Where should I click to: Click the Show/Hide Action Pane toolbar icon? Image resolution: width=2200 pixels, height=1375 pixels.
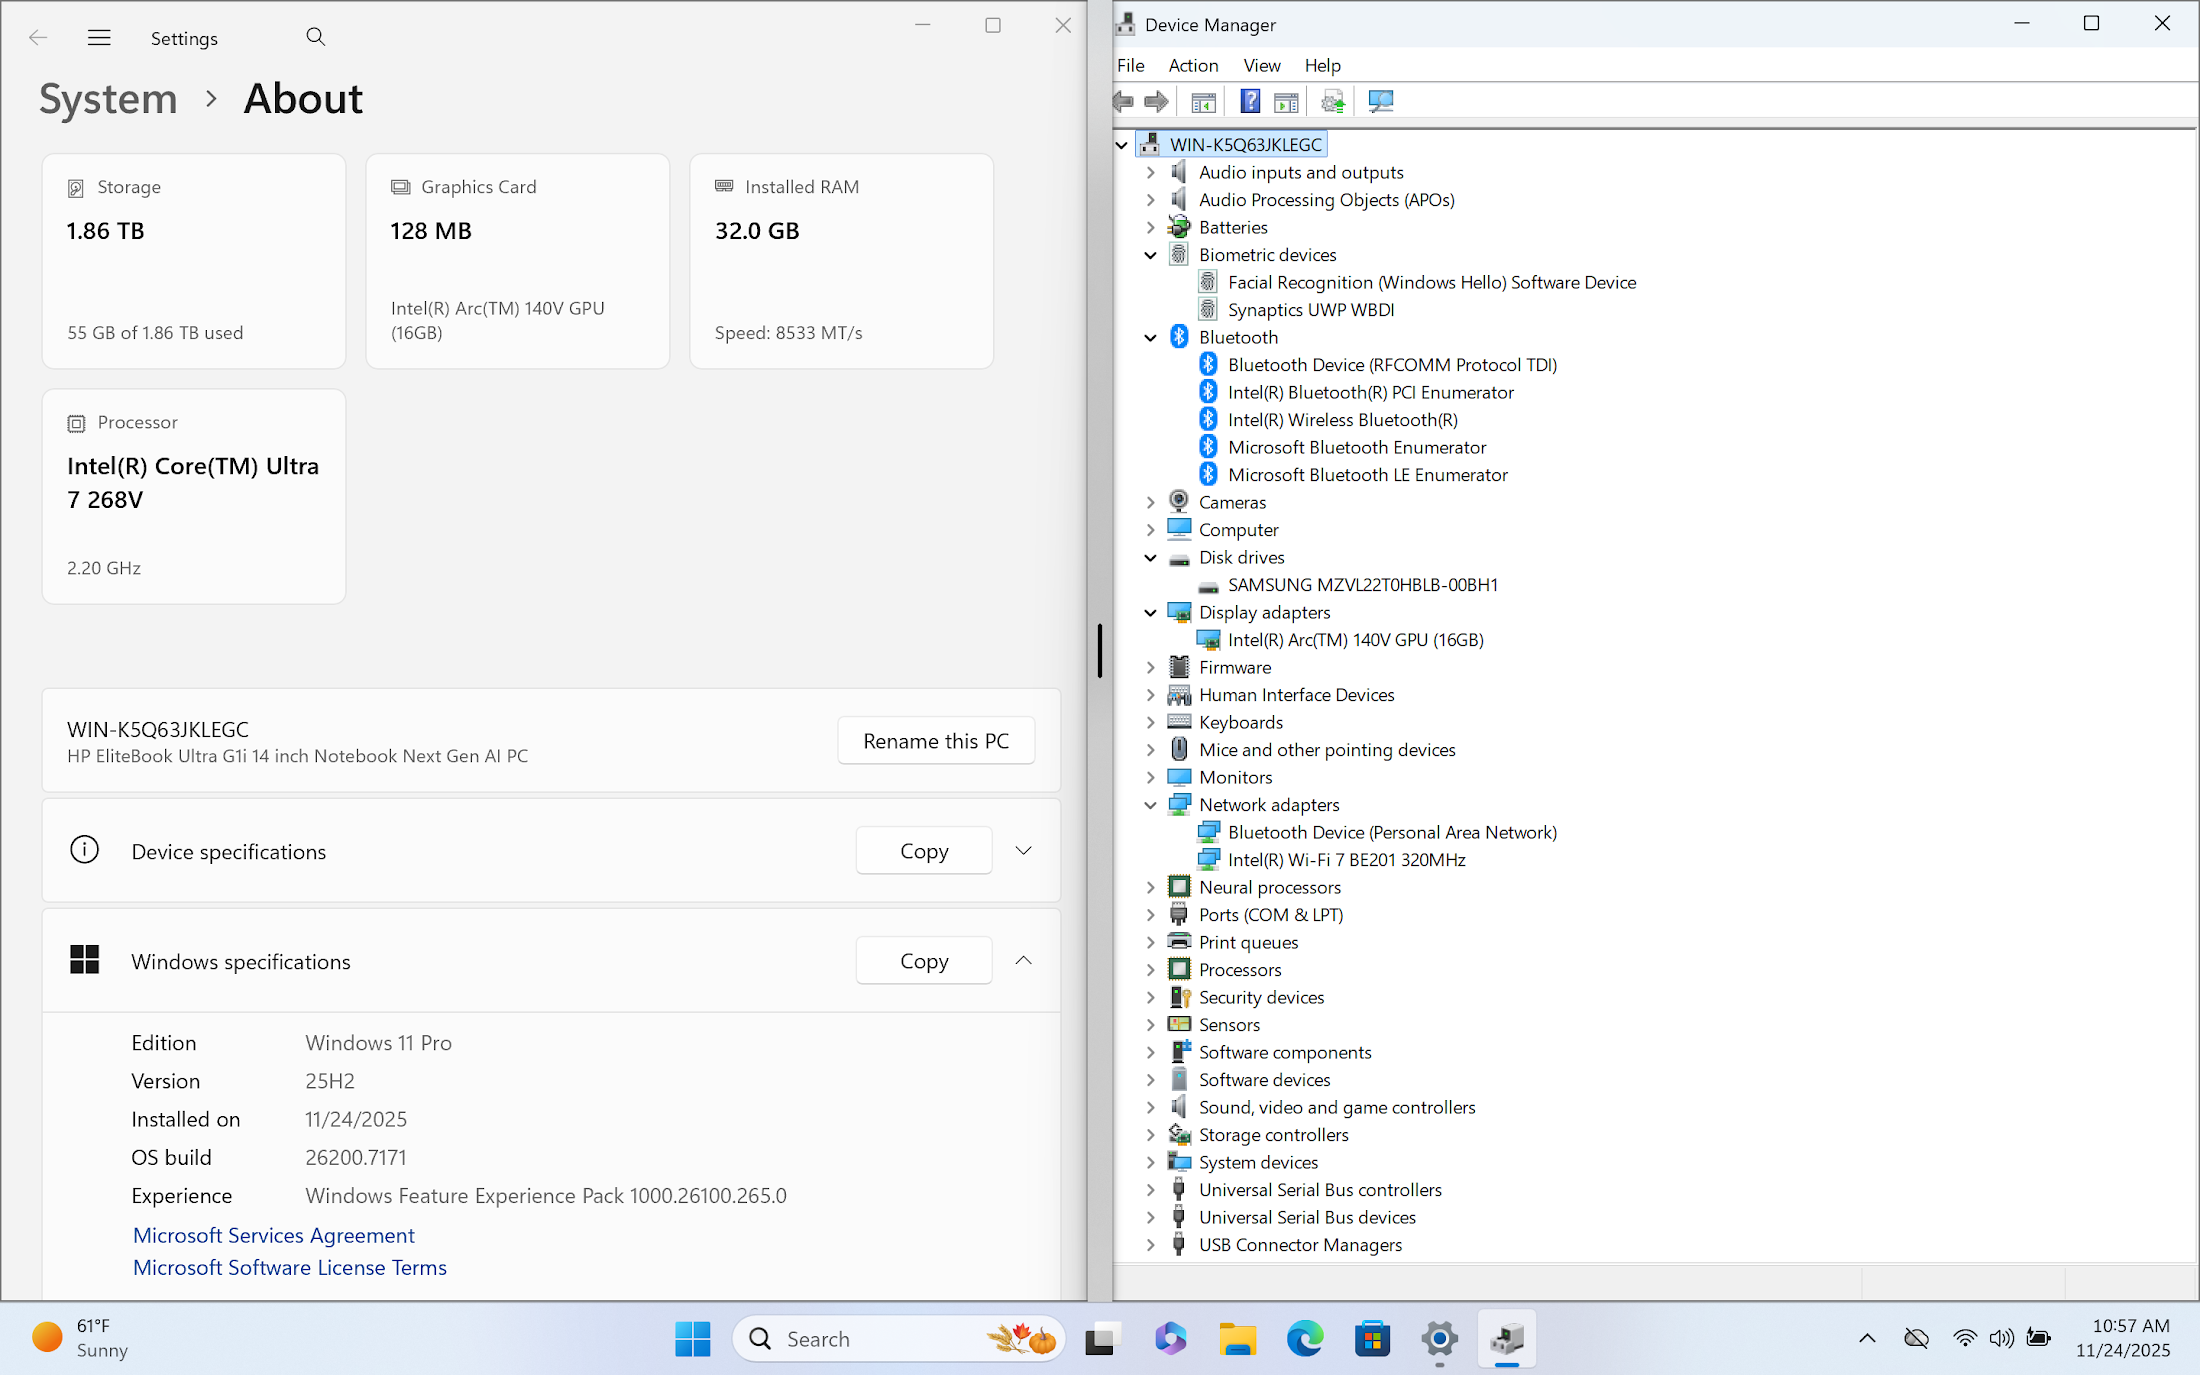click(1287, 101)
